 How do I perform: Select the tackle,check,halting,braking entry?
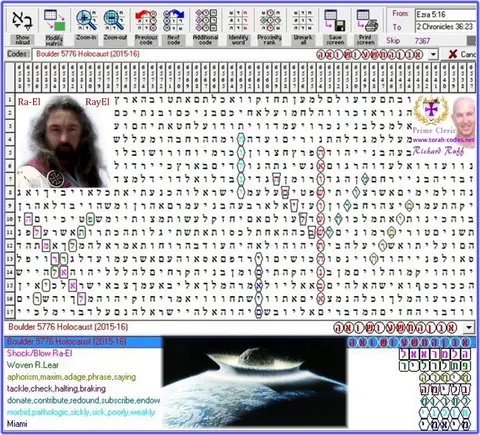click(56, 389)
